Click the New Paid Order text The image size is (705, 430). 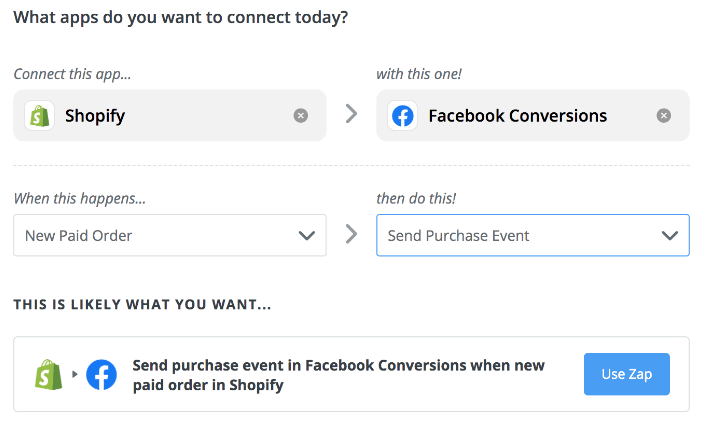pos(79,236)
